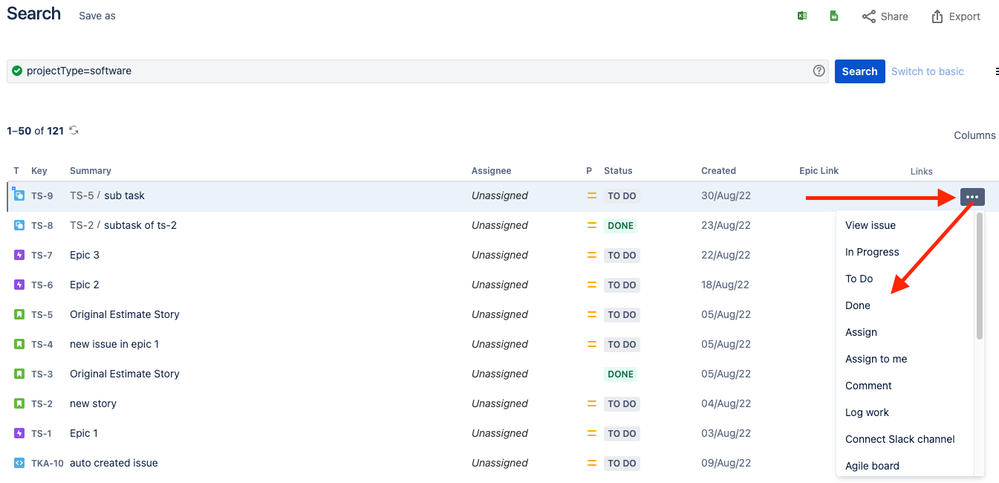Sort by the Key column header
The height and width of the screenshot is (483, 999).
pos(39,171)
